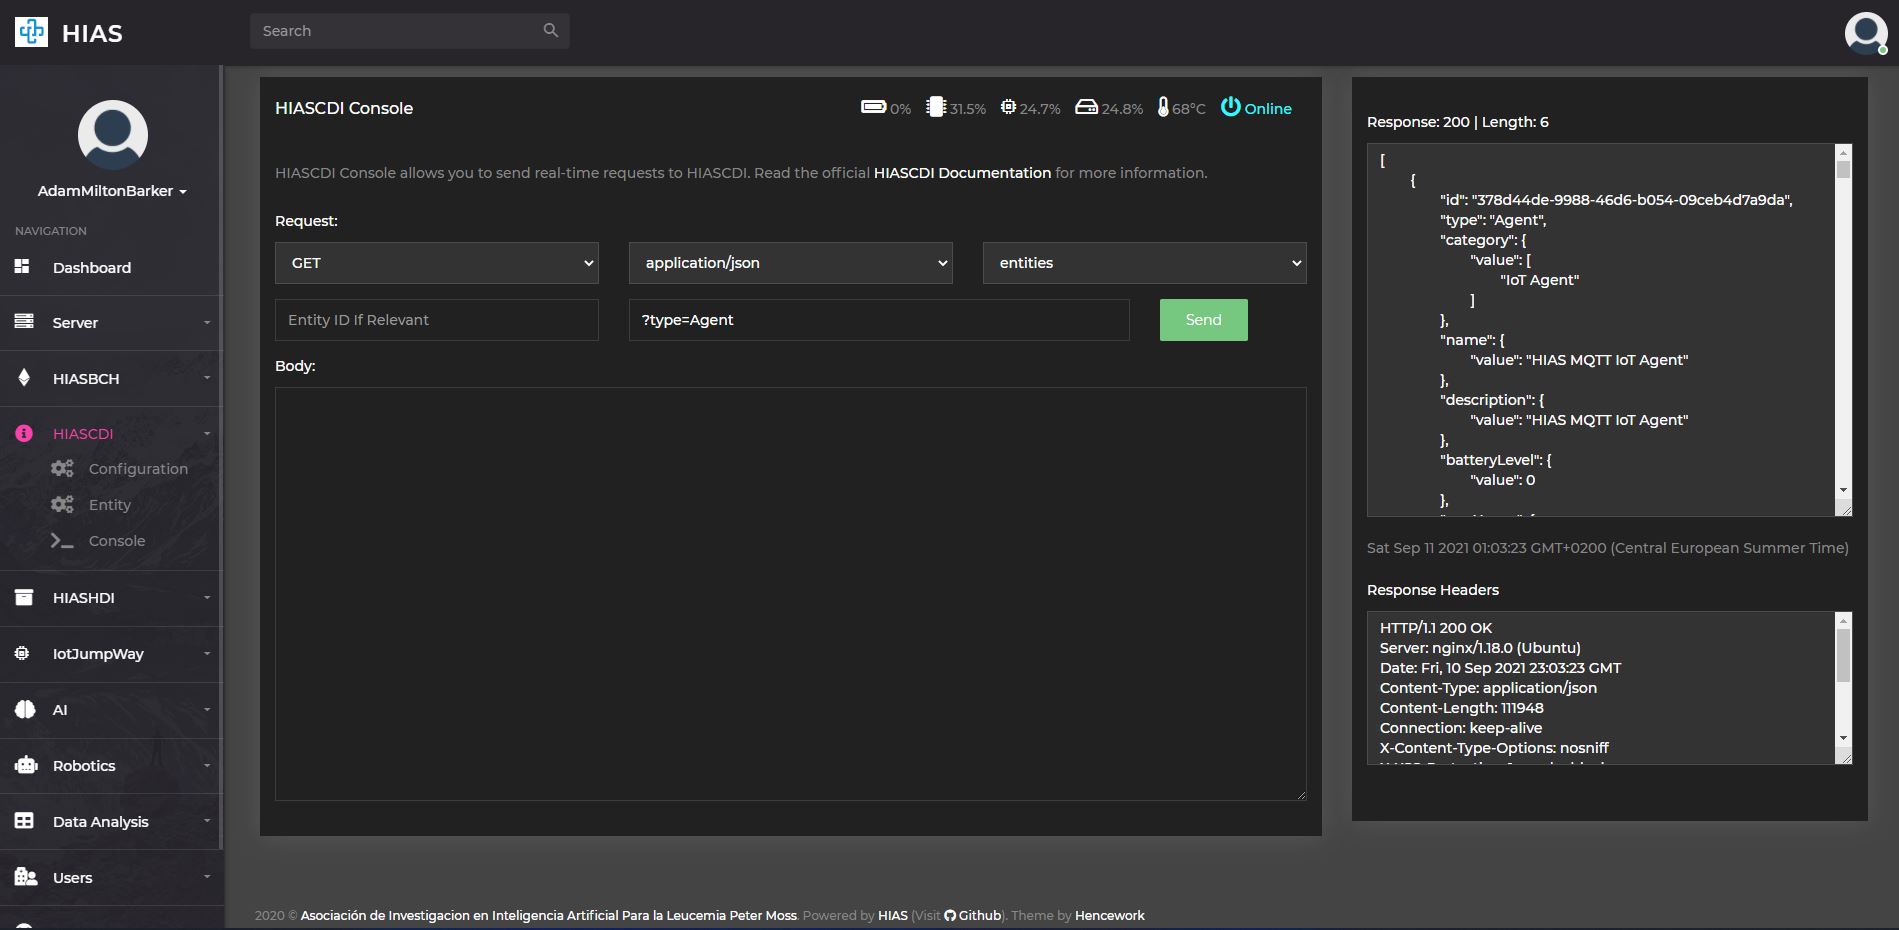
Task: Click the search magnifier icon
Action: [551, 30]
